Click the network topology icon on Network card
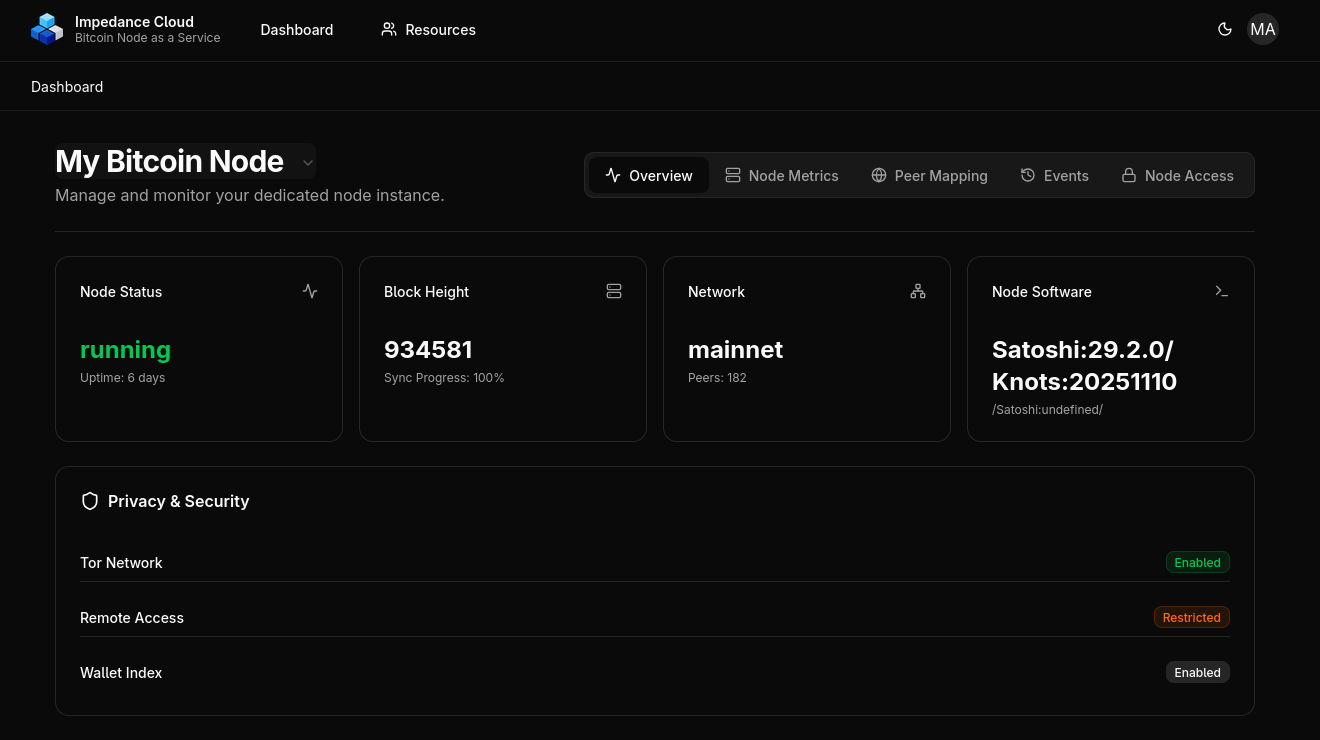1320x740 pixels. point(918,291)
